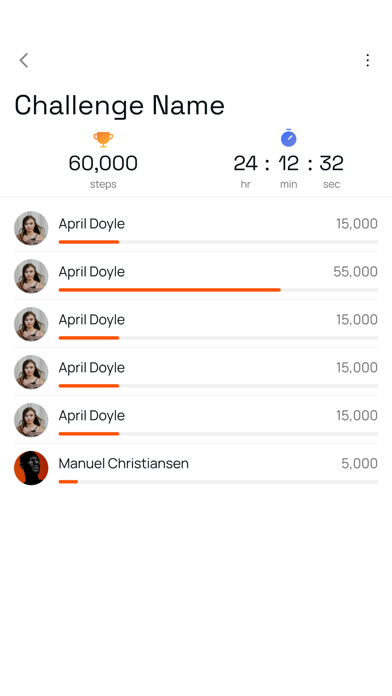Tap the 55,000 step count
Viewport: 392px width, 696px height.
click(355, 272)
